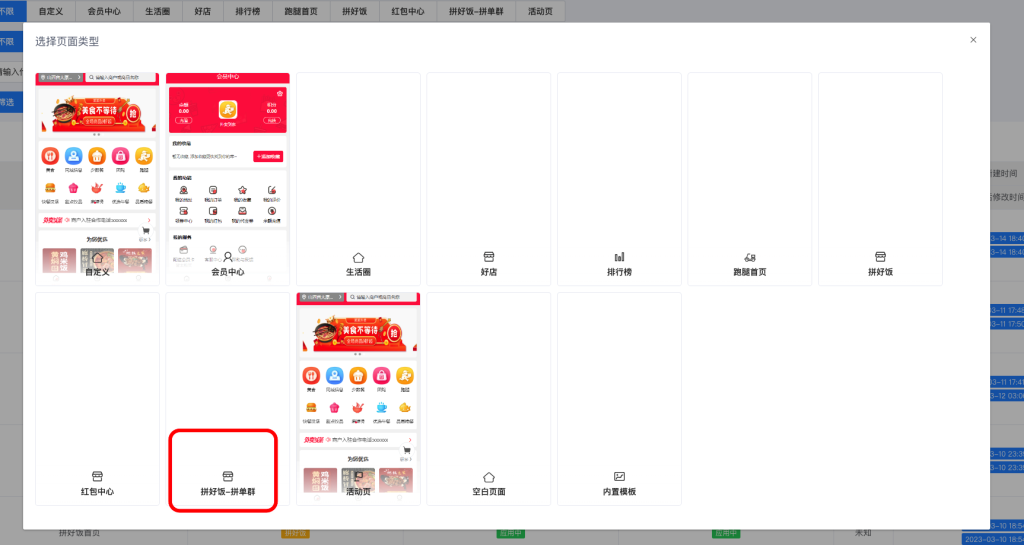
Task: Switch to the 红包中心 tab
Action: [x=407, y=12]
